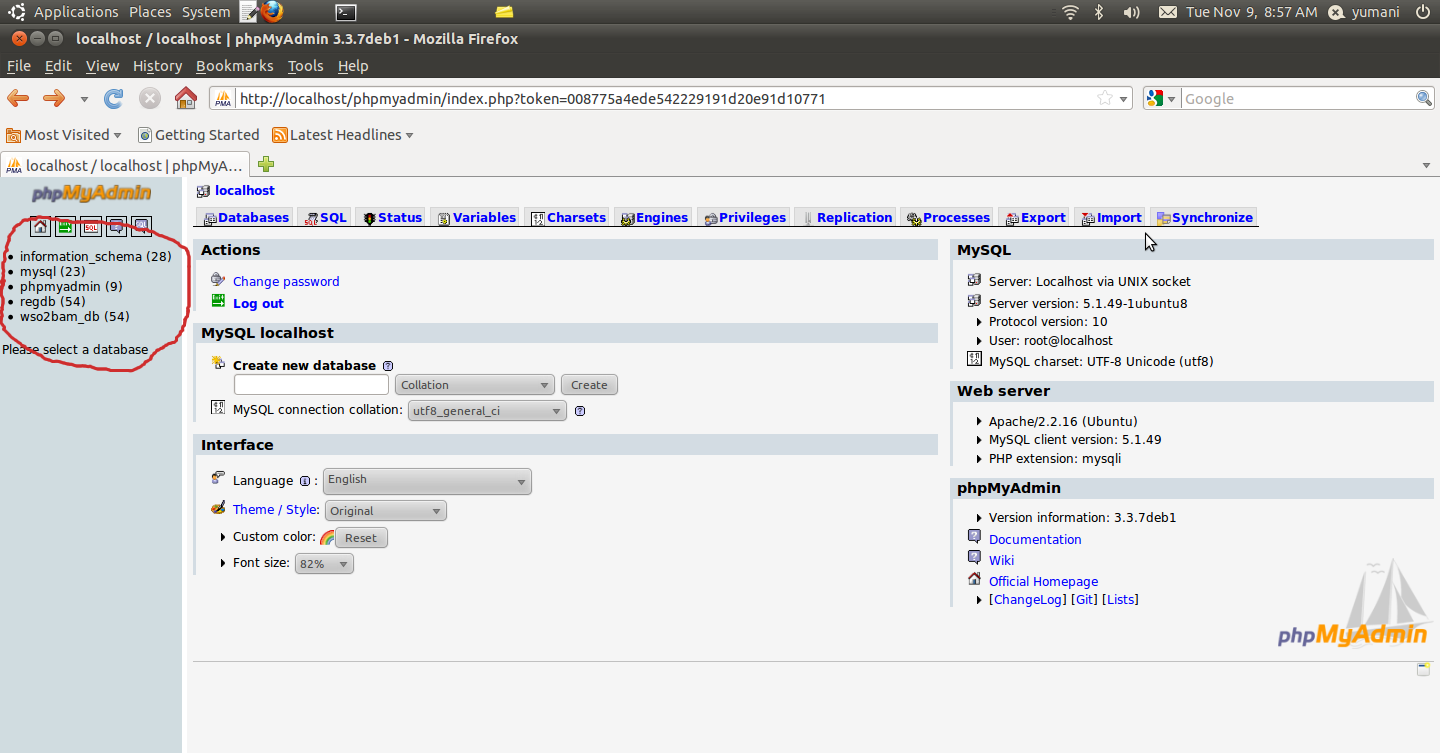The height and width of the screenshot is (753, 1440).
Task: Open Home icon in phpMyAdmin navigation panel
Action: [40, 226]
